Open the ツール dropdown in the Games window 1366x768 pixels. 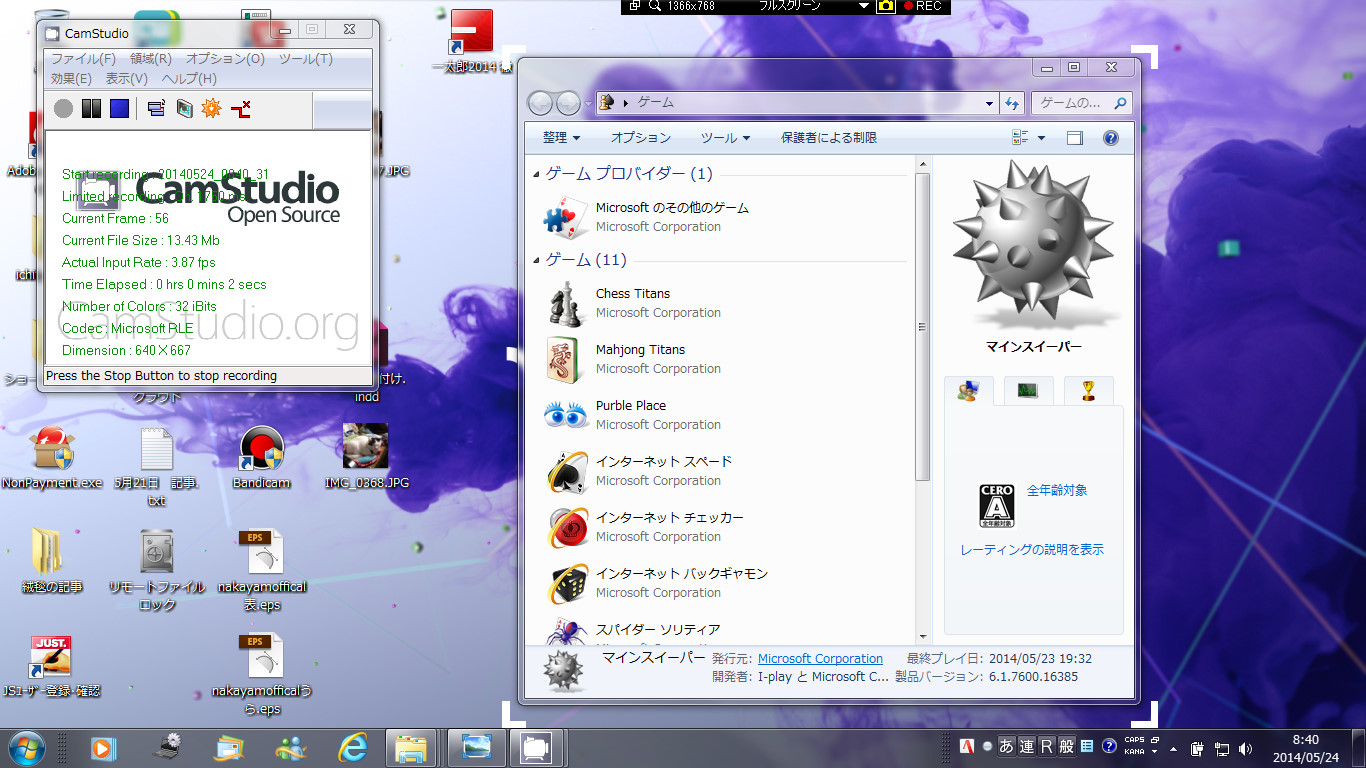tap(725, 138)
